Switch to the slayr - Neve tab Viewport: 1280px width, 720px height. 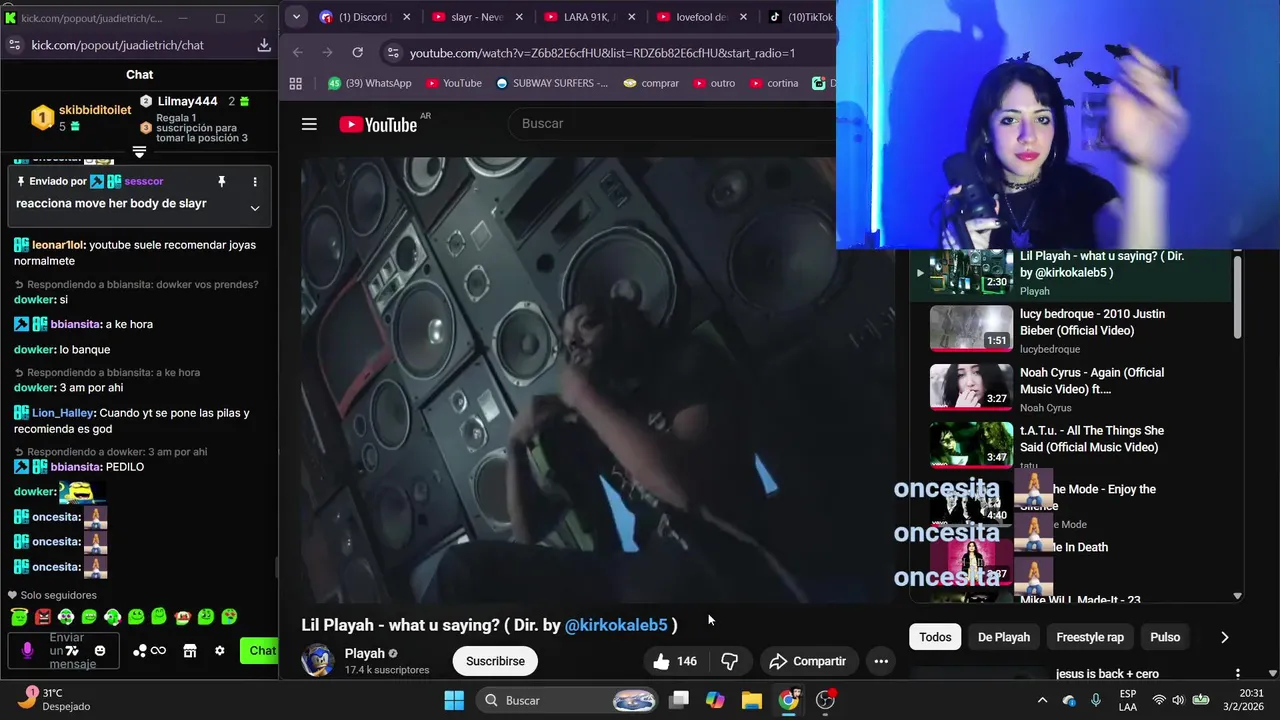pos(478,17)
